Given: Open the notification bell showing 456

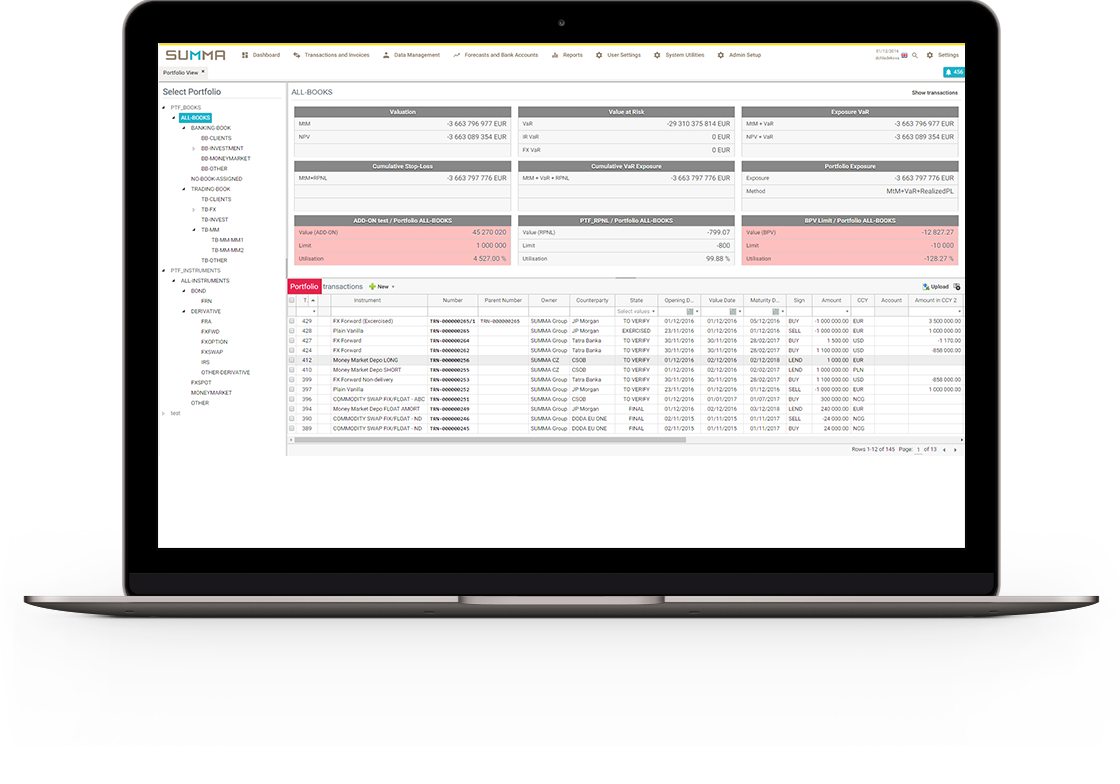Looking at the screenshot, I should [x=953, y=72].
